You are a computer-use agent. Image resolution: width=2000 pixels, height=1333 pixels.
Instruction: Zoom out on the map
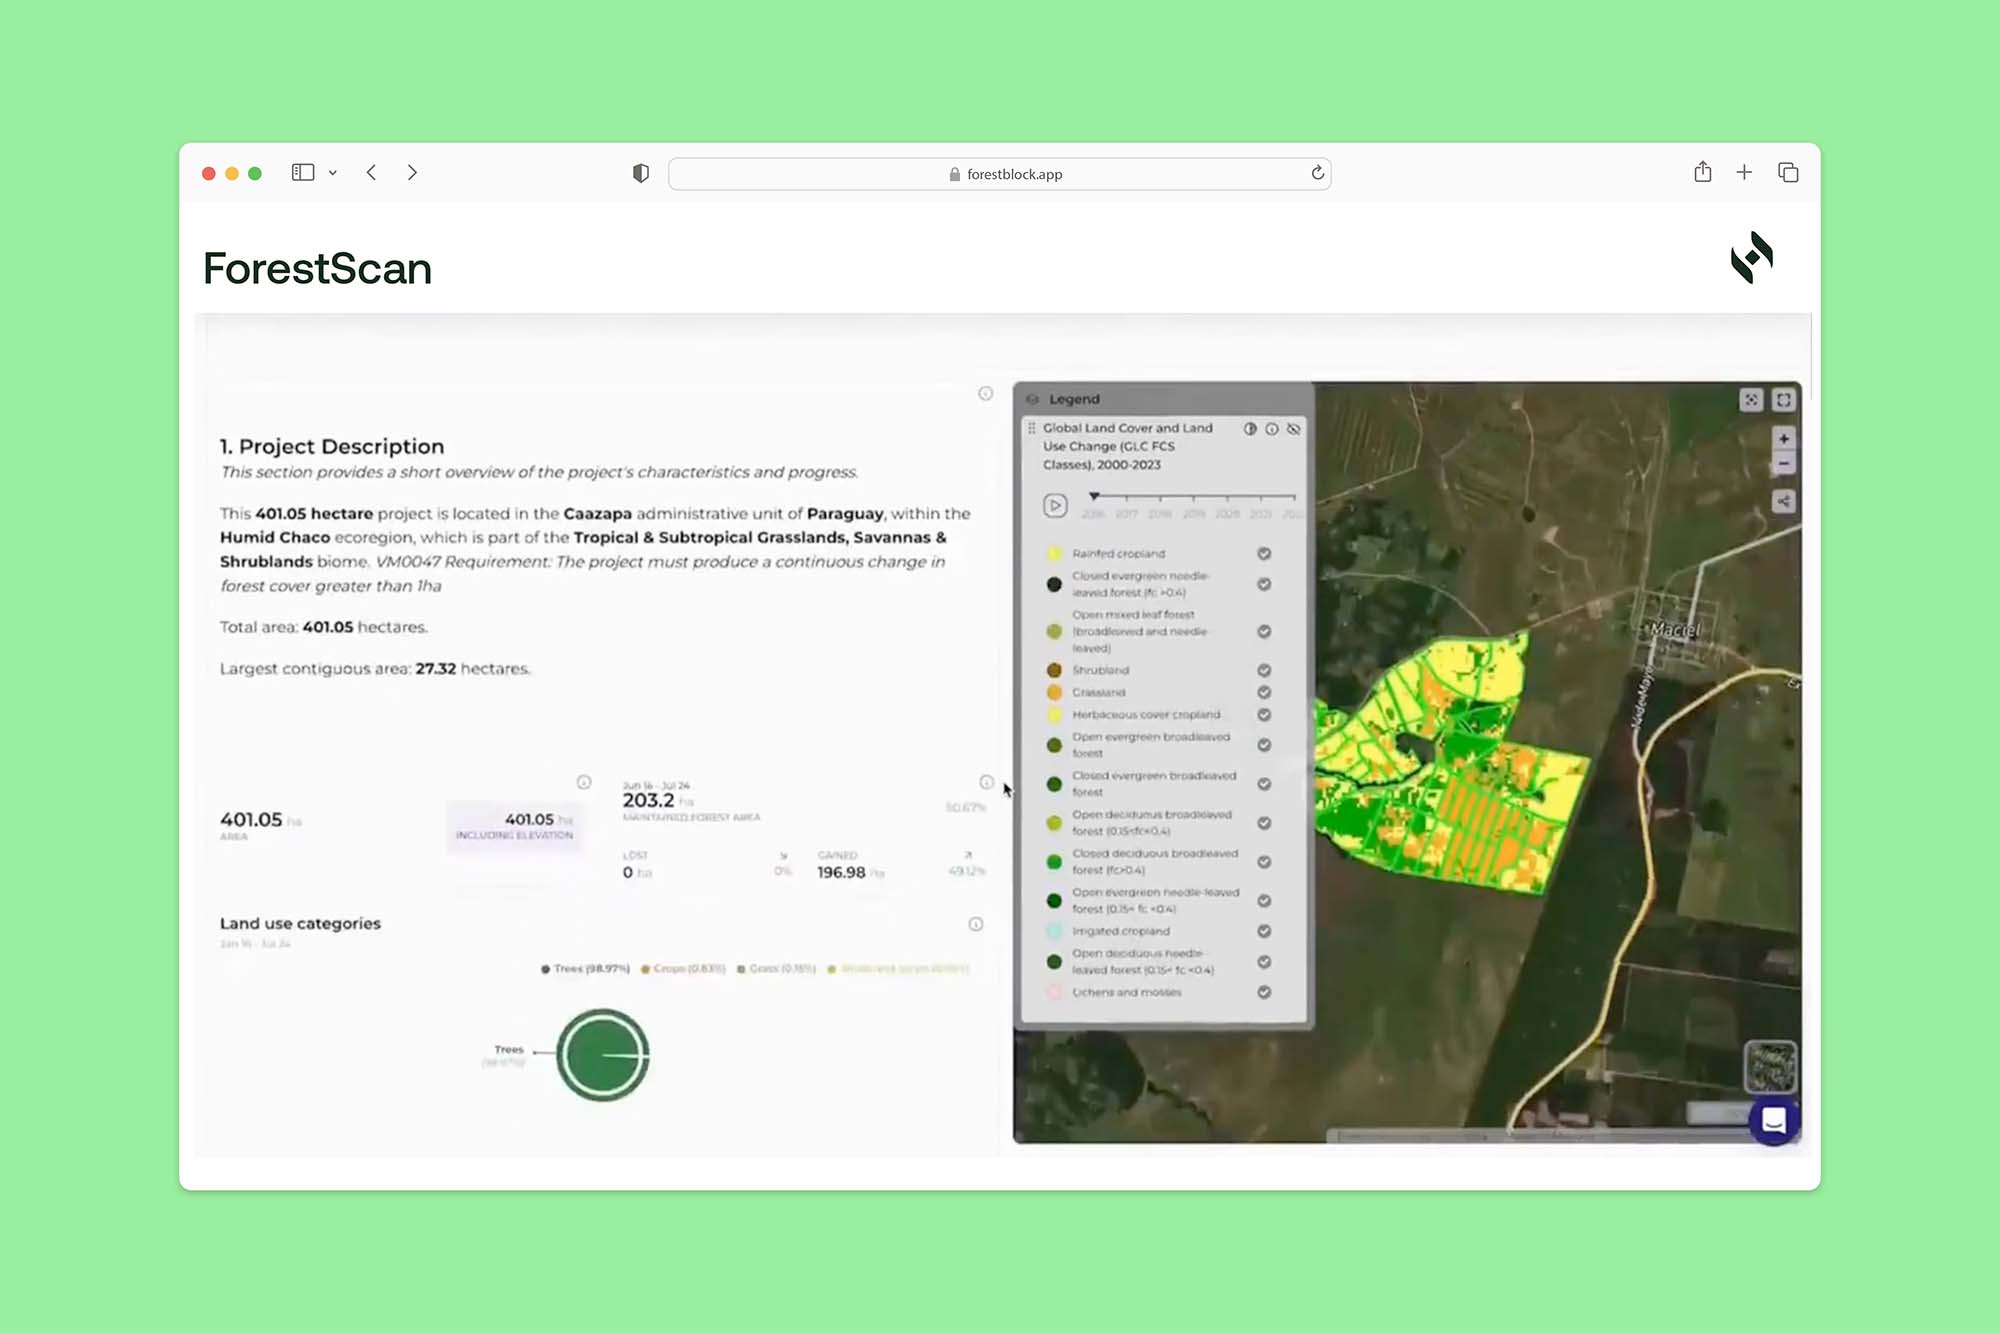1783,463
